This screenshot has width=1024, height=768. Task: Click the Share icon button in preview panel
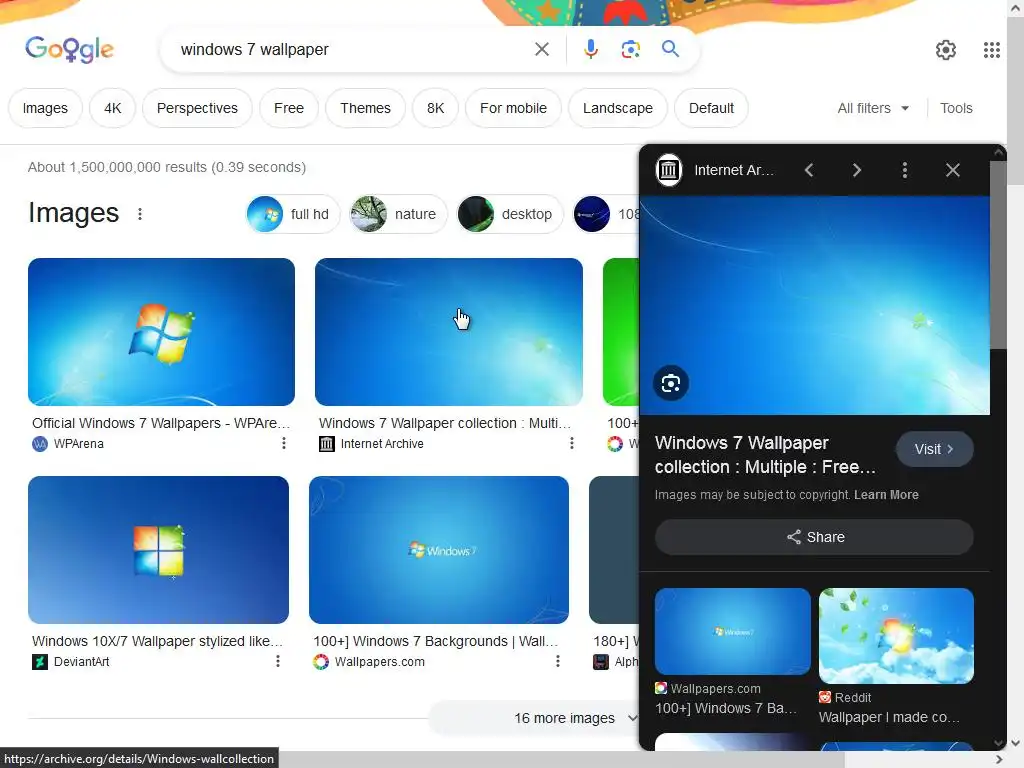click(x=814, y=537)
